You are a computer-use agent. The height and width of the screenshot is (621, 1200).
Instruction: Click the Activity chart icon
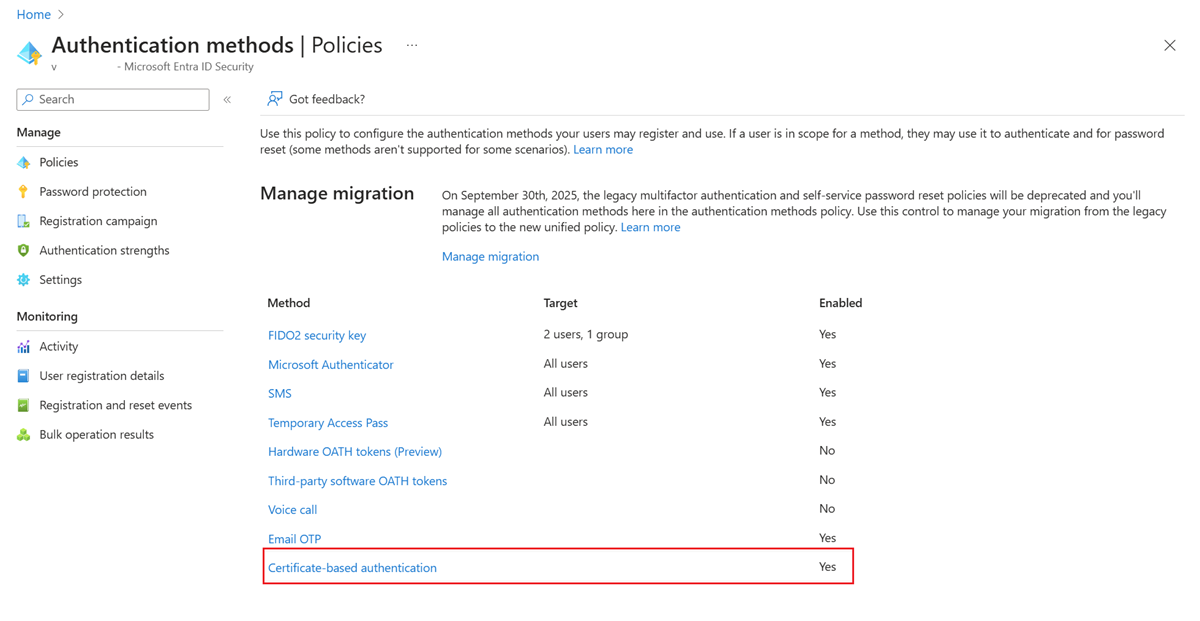click(24, 347)
